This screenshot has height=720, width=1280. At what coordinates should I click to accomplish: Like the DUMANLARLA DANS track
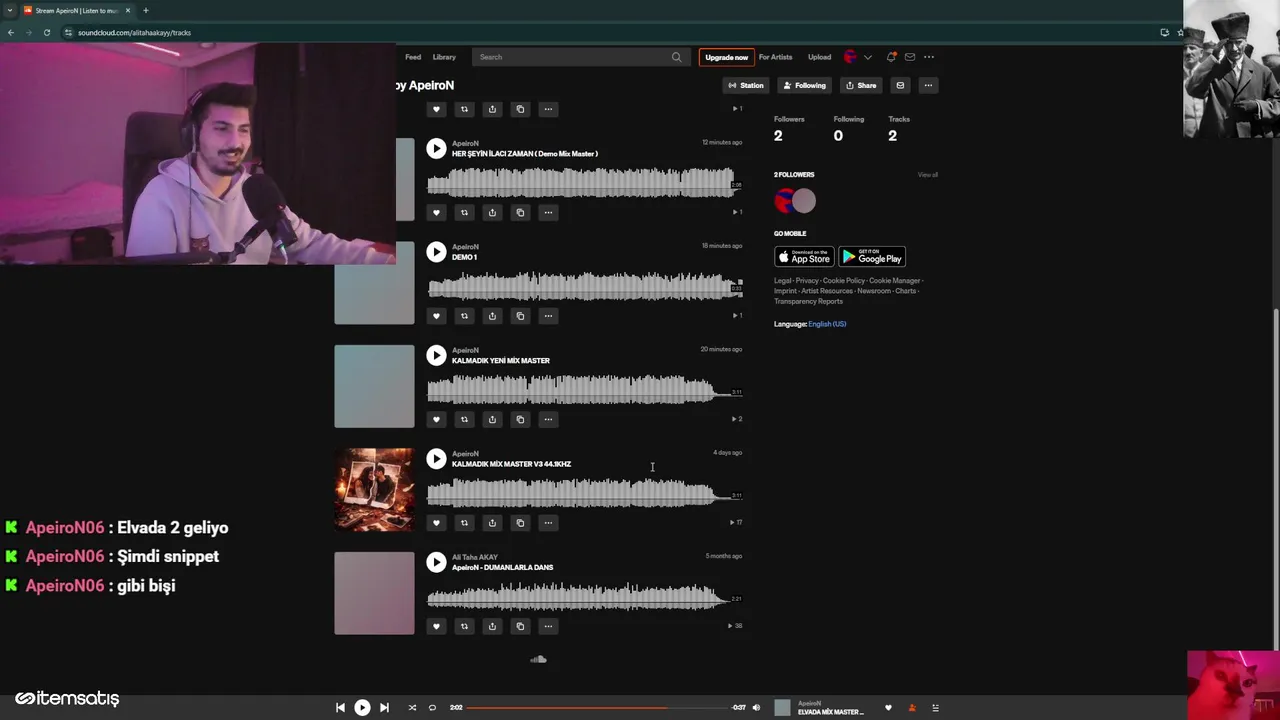(436, 626)
